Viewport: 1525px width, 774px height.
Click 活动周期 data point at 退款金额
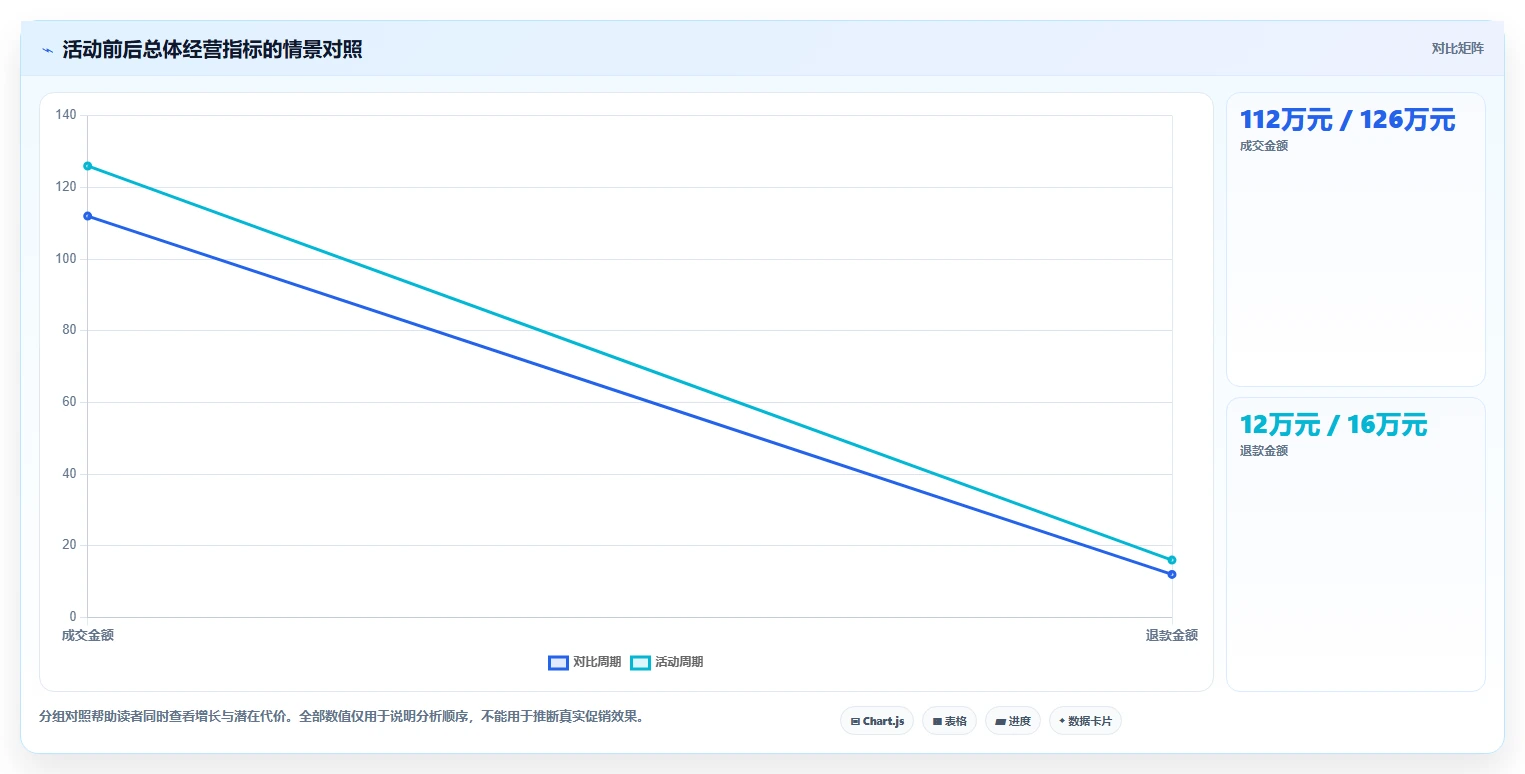pyautogui.click(x=1172, y=560)
